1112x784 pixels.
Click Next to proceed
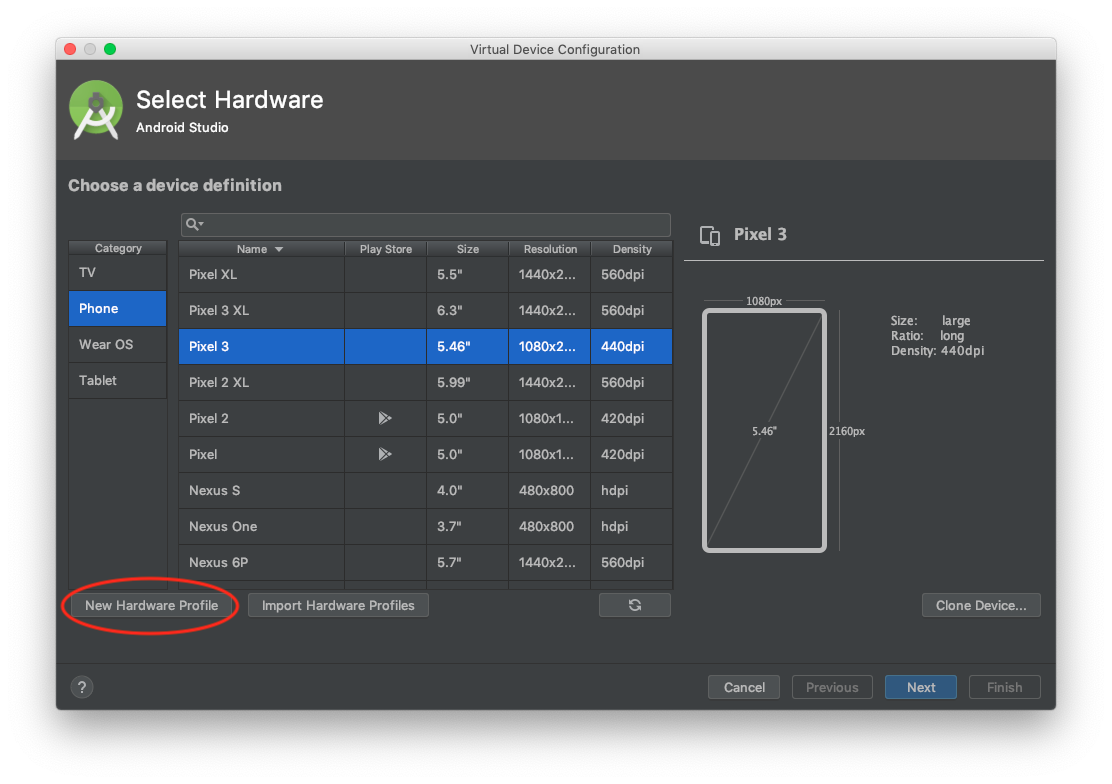point(921,687)
